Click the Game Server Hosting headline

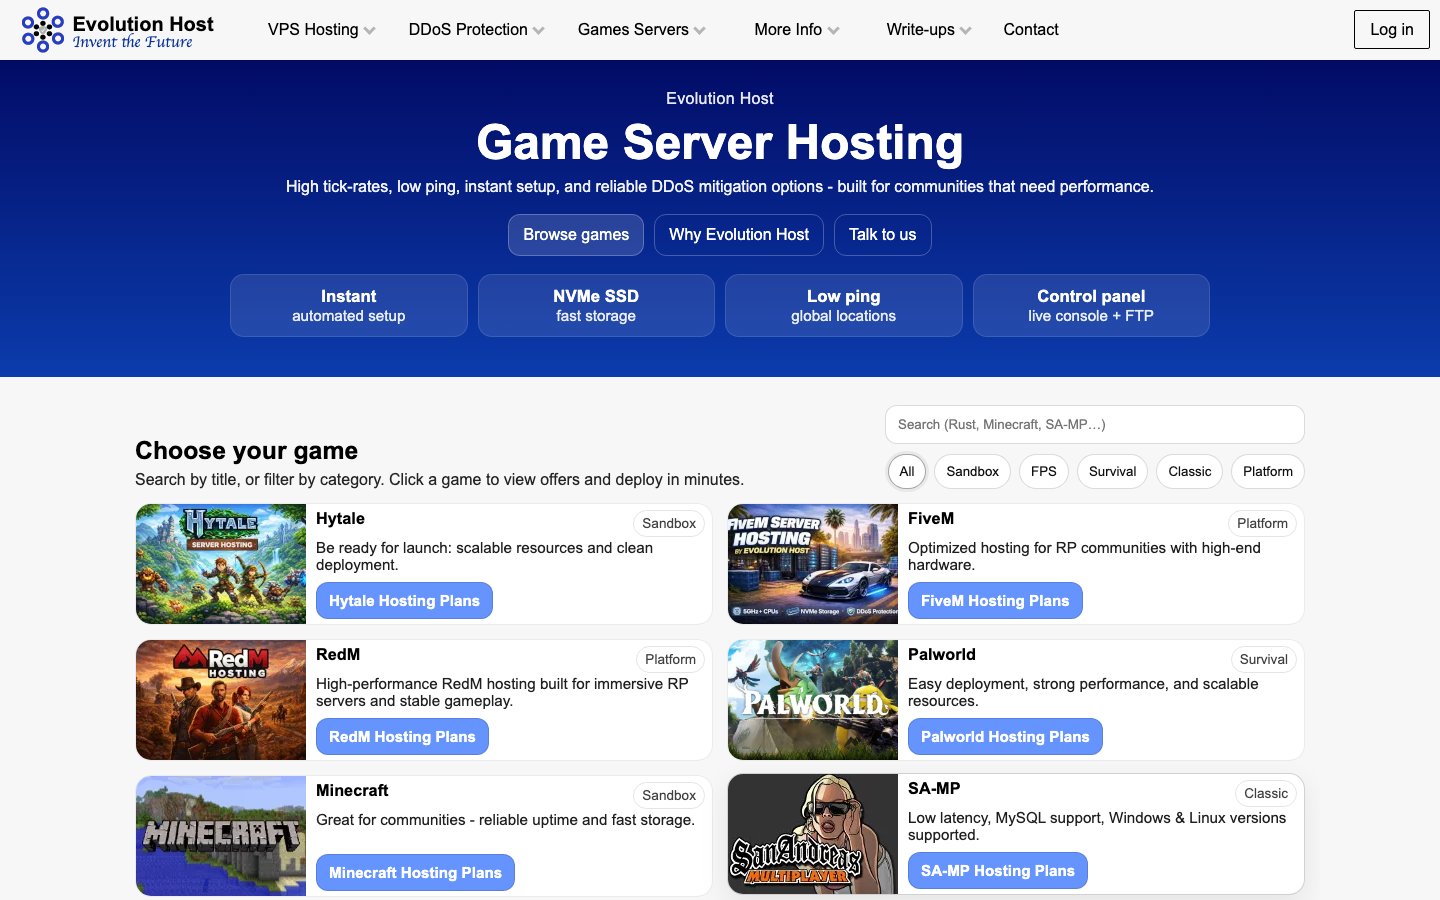720,143
